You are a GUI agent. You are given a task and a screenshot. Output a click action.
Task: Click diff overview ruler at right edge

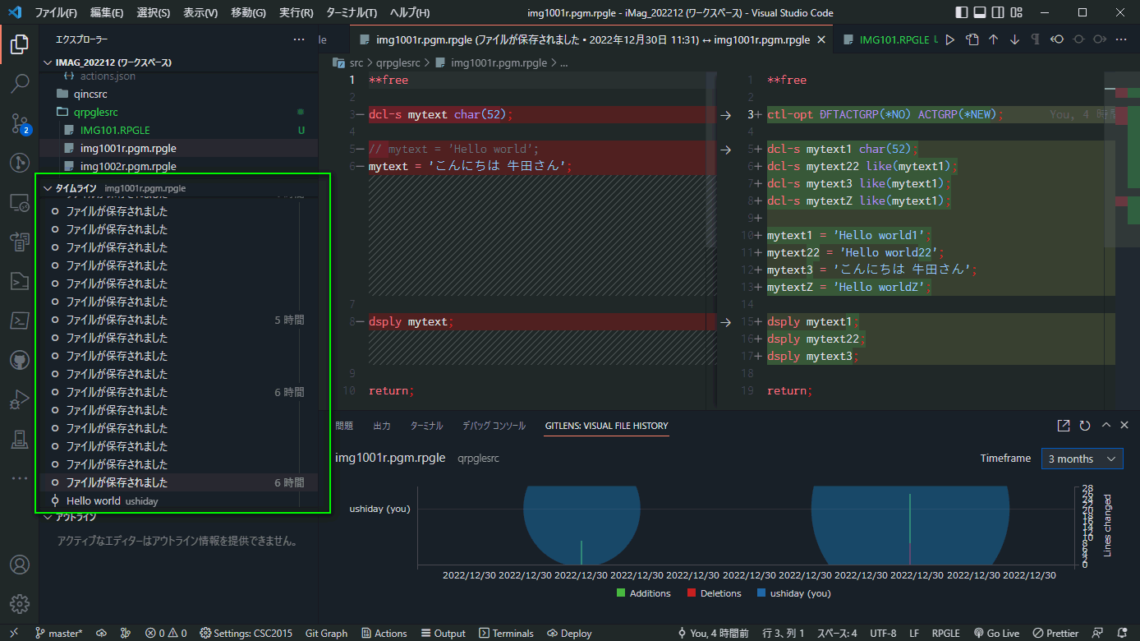click(x=1128, y=240)
